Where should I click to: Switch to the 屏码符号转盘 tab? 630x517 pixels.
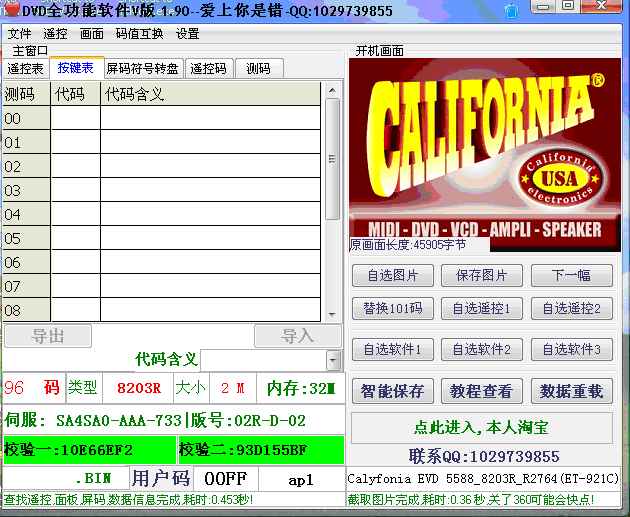coord(143,69)
